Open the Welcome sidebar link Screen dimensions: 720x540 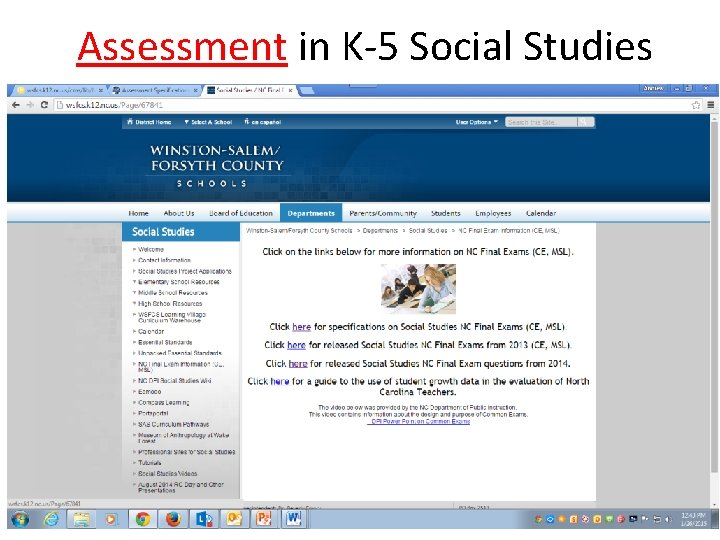(x=151, y=249)
